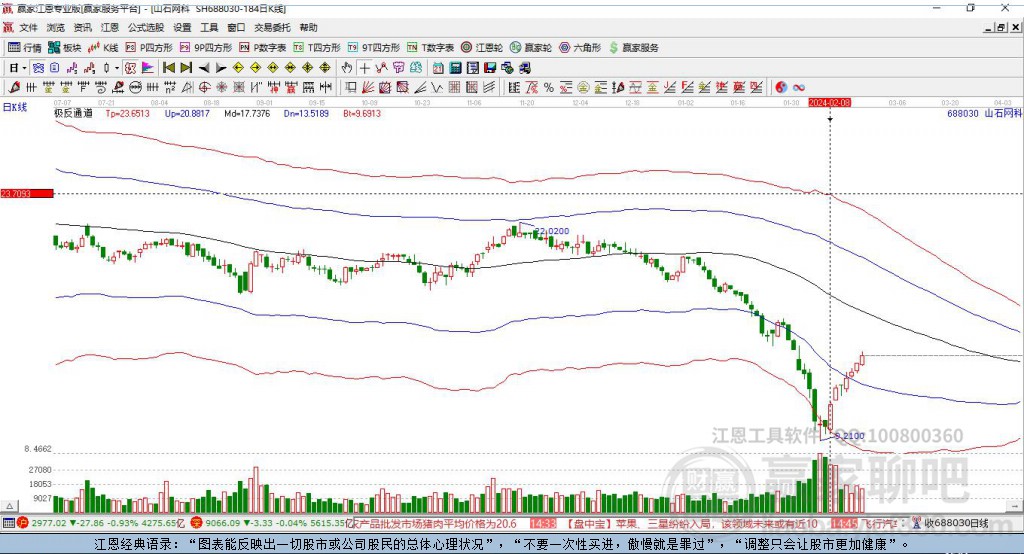Launch the 江恩轮 Gann wheel
Image resolution: width=1024 pixels, height=554 pixels.
pyautogui.click(x=482, y=48)
